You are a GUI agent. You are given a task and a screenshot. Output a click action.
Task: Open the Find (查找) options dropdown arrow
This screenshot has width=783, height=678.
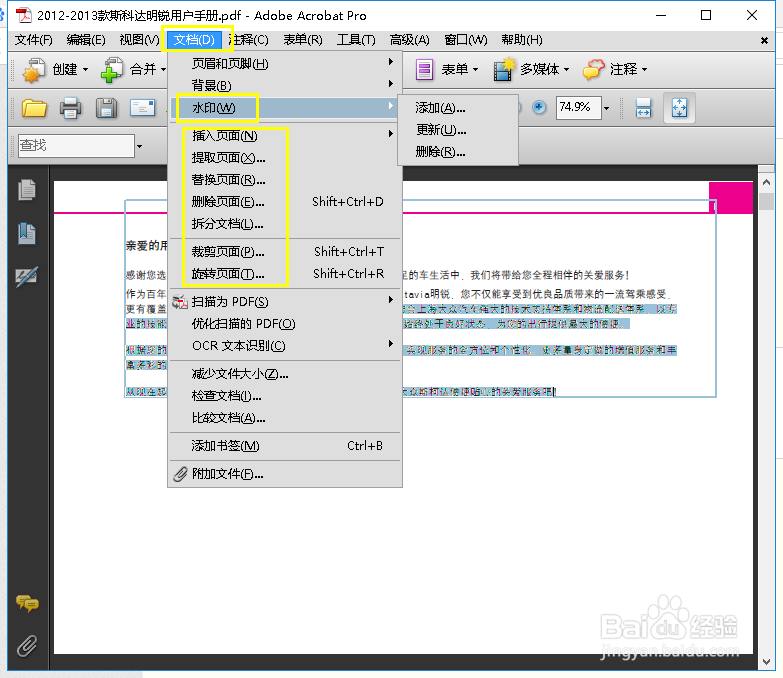coord(139,146)
